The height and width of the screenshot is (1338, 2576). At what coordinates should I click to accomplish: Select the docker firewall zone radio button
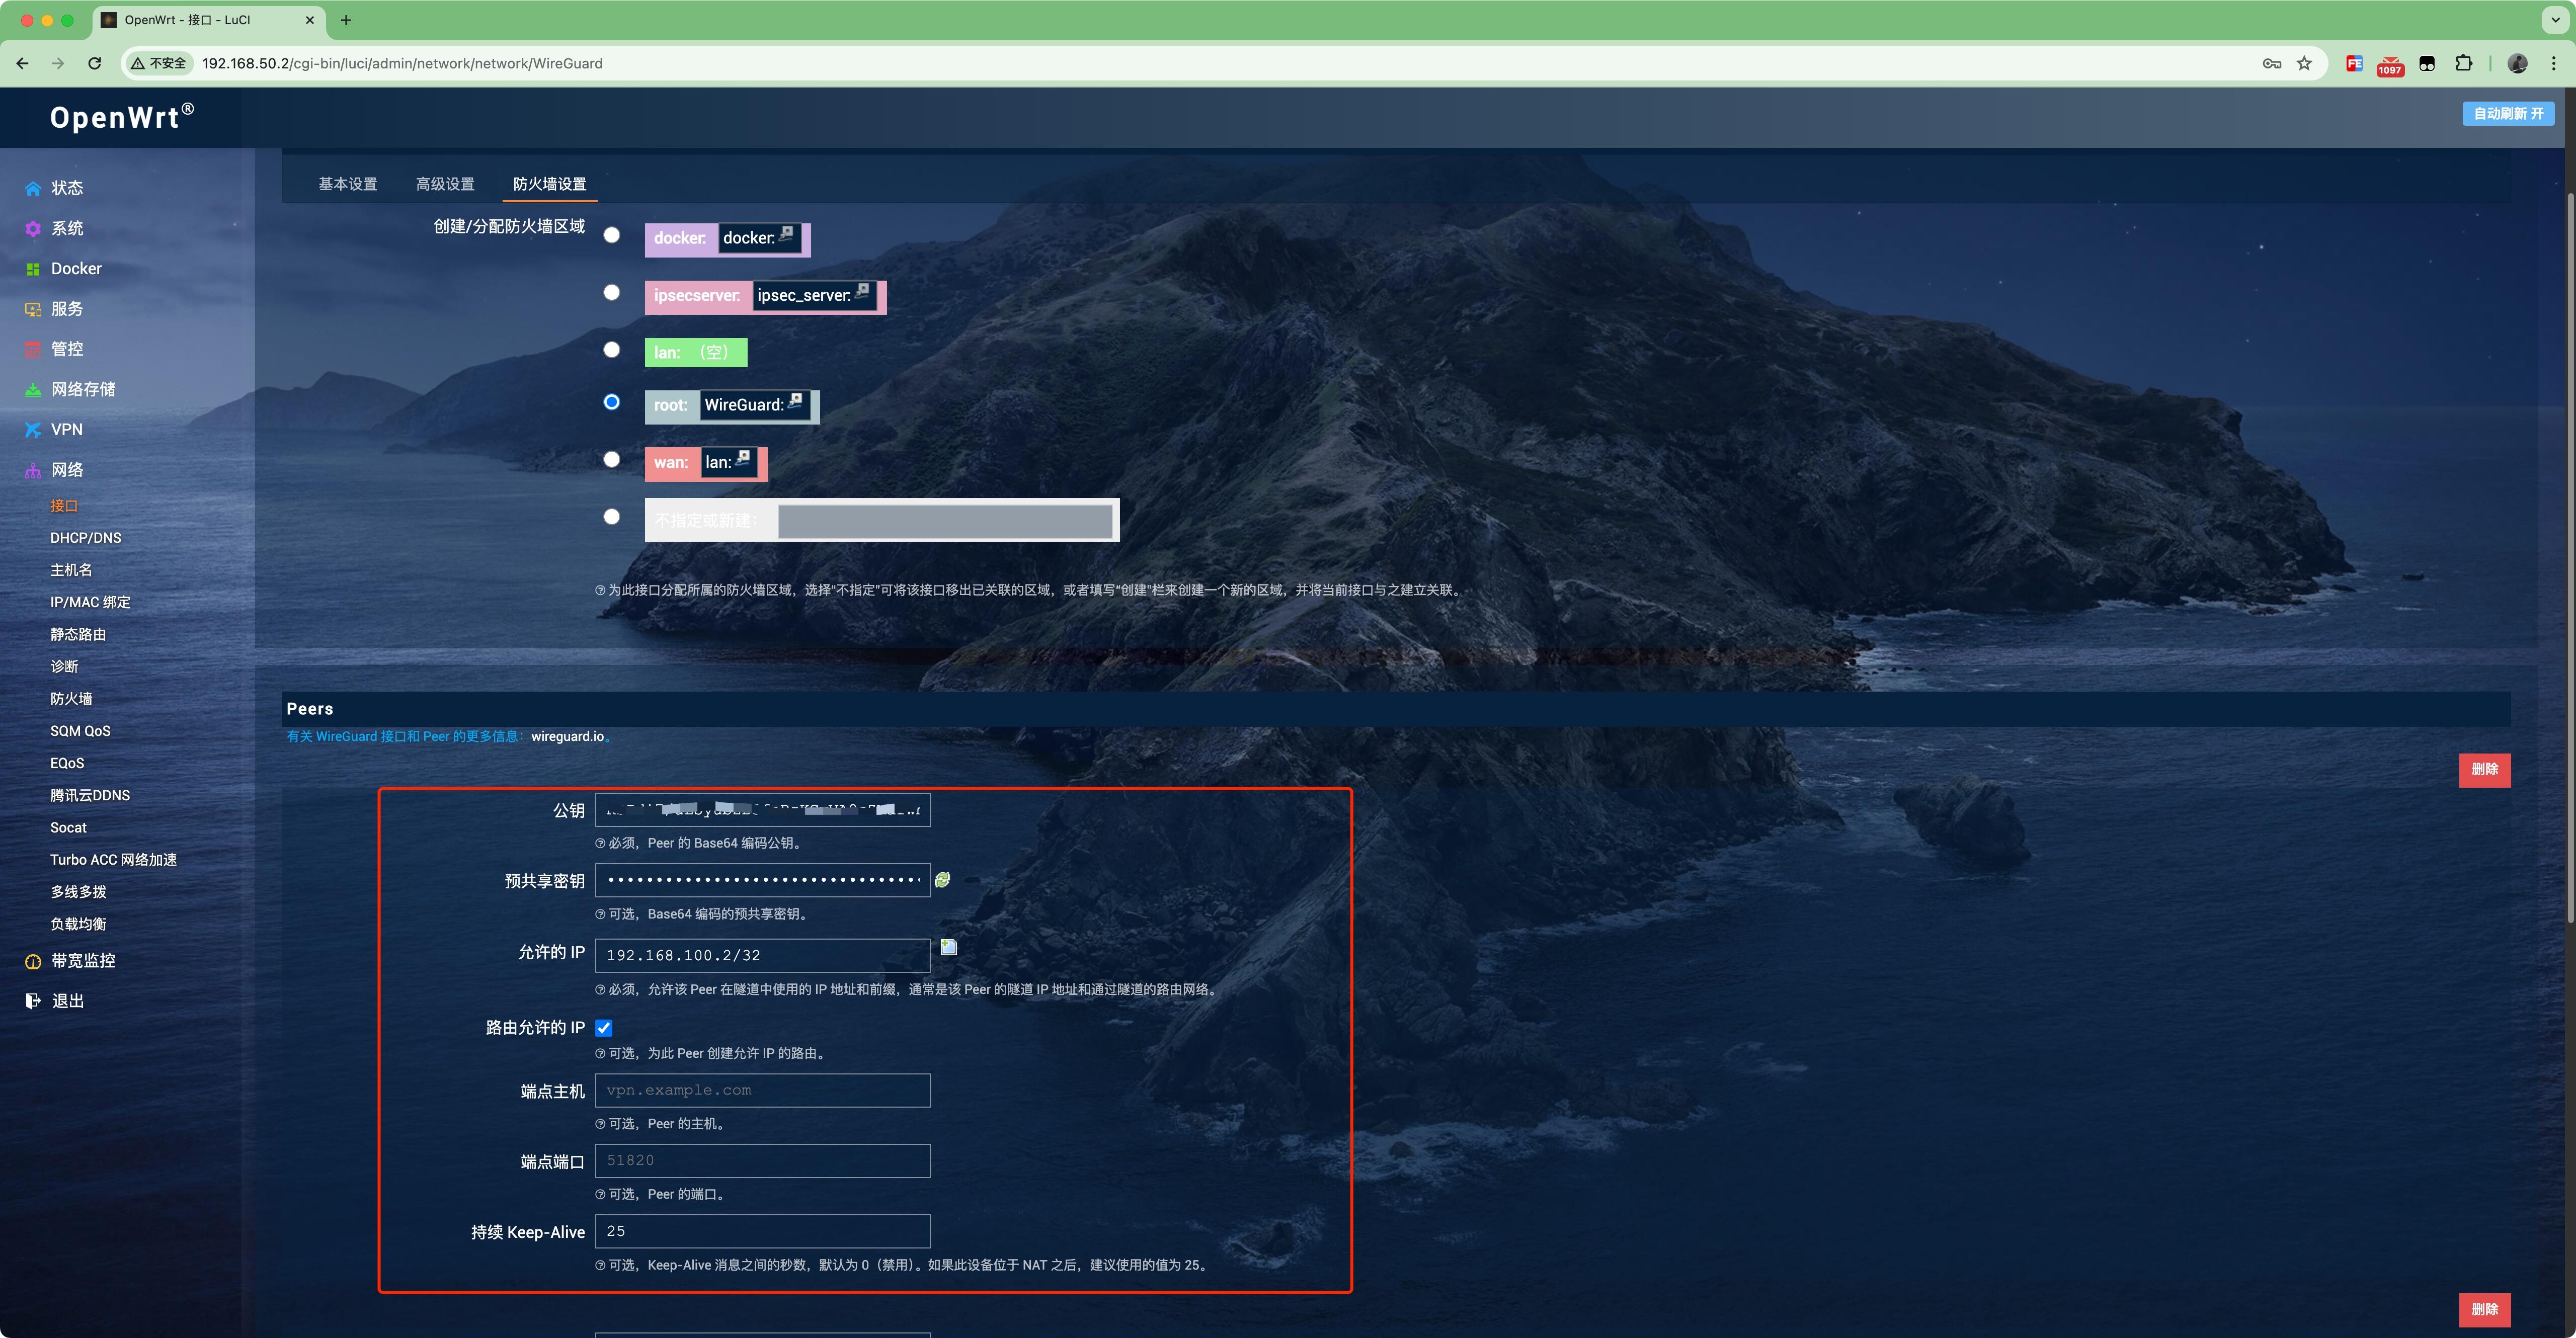point(611,235)
